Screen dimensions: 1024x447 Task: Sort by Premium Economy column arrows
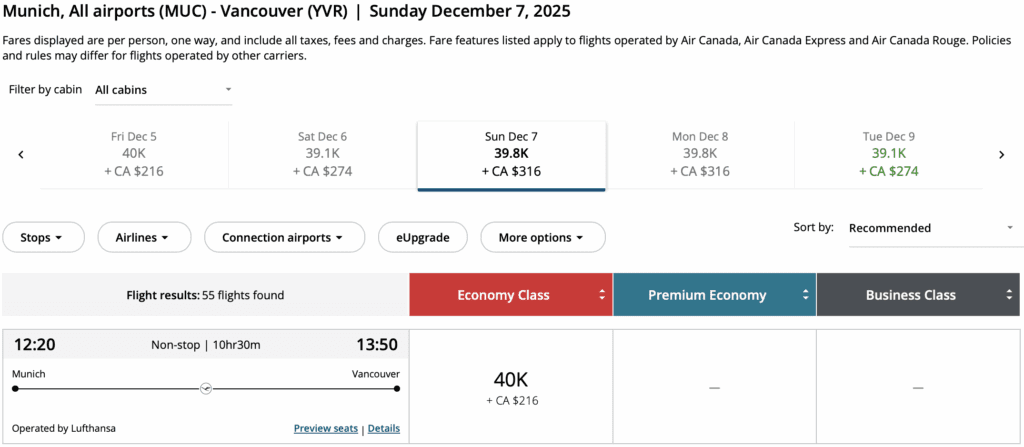pos(806,295)
